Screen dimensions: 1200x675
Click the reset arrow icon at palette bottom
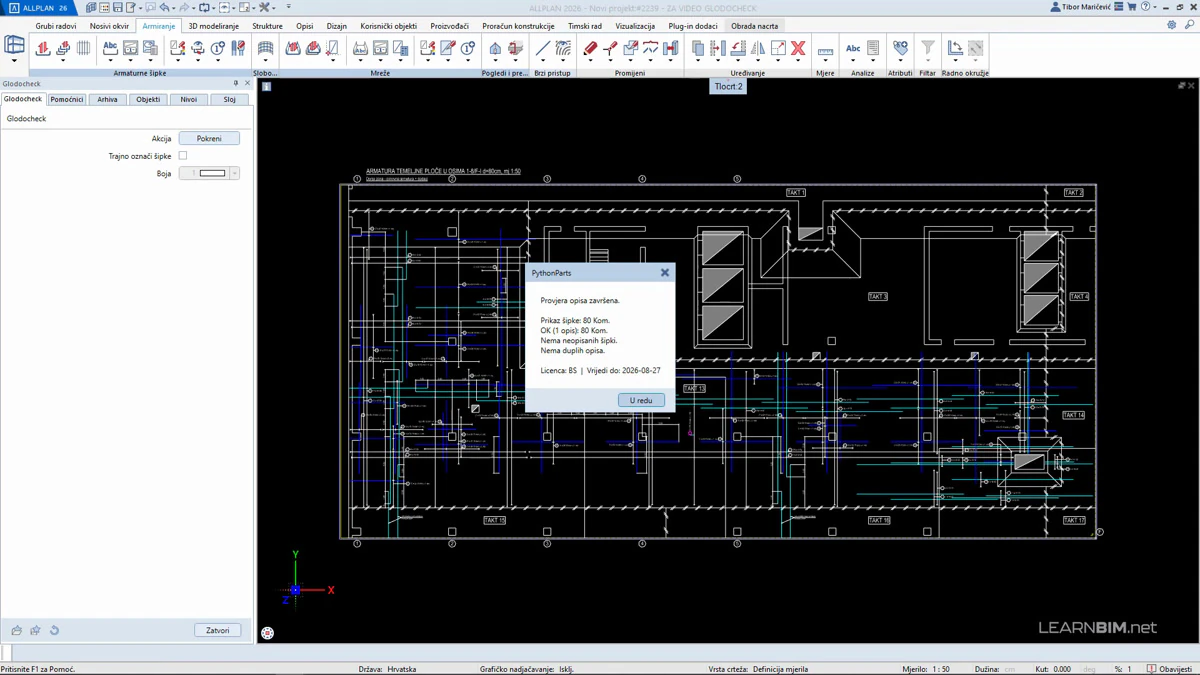coord(54,631)
